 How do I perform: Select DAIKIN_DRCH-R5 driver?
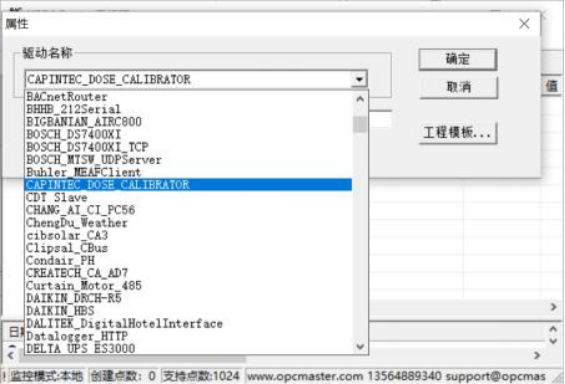188,298
